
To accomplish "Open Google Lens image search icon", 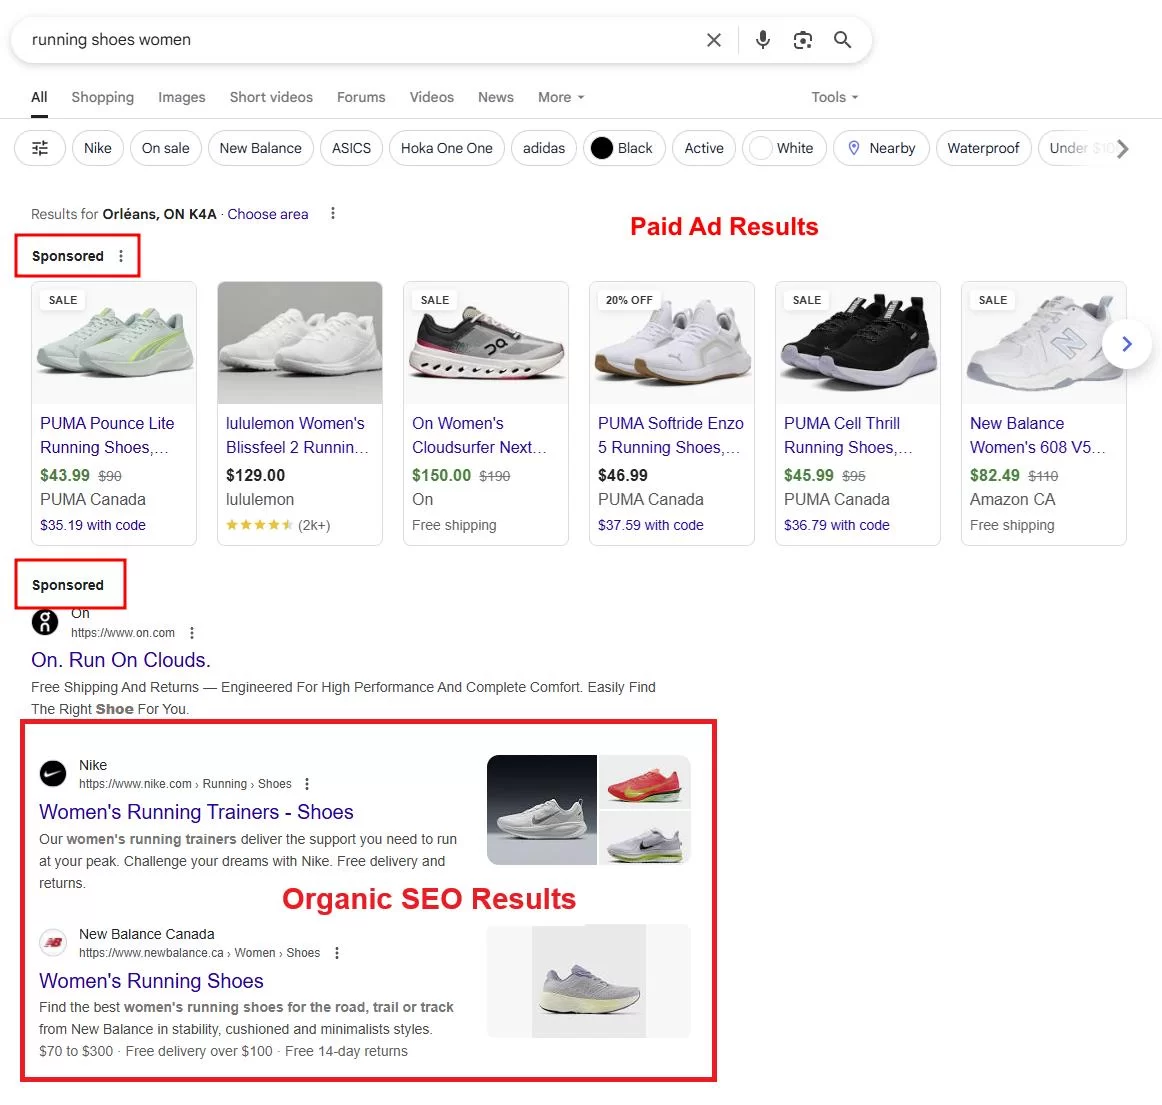I will coord(802,40).
